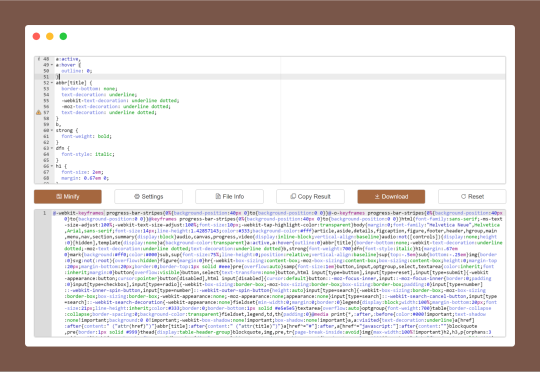Show File Info
Image resolution: width=540 pixels, height=372 pixels.
pos(229,197)
